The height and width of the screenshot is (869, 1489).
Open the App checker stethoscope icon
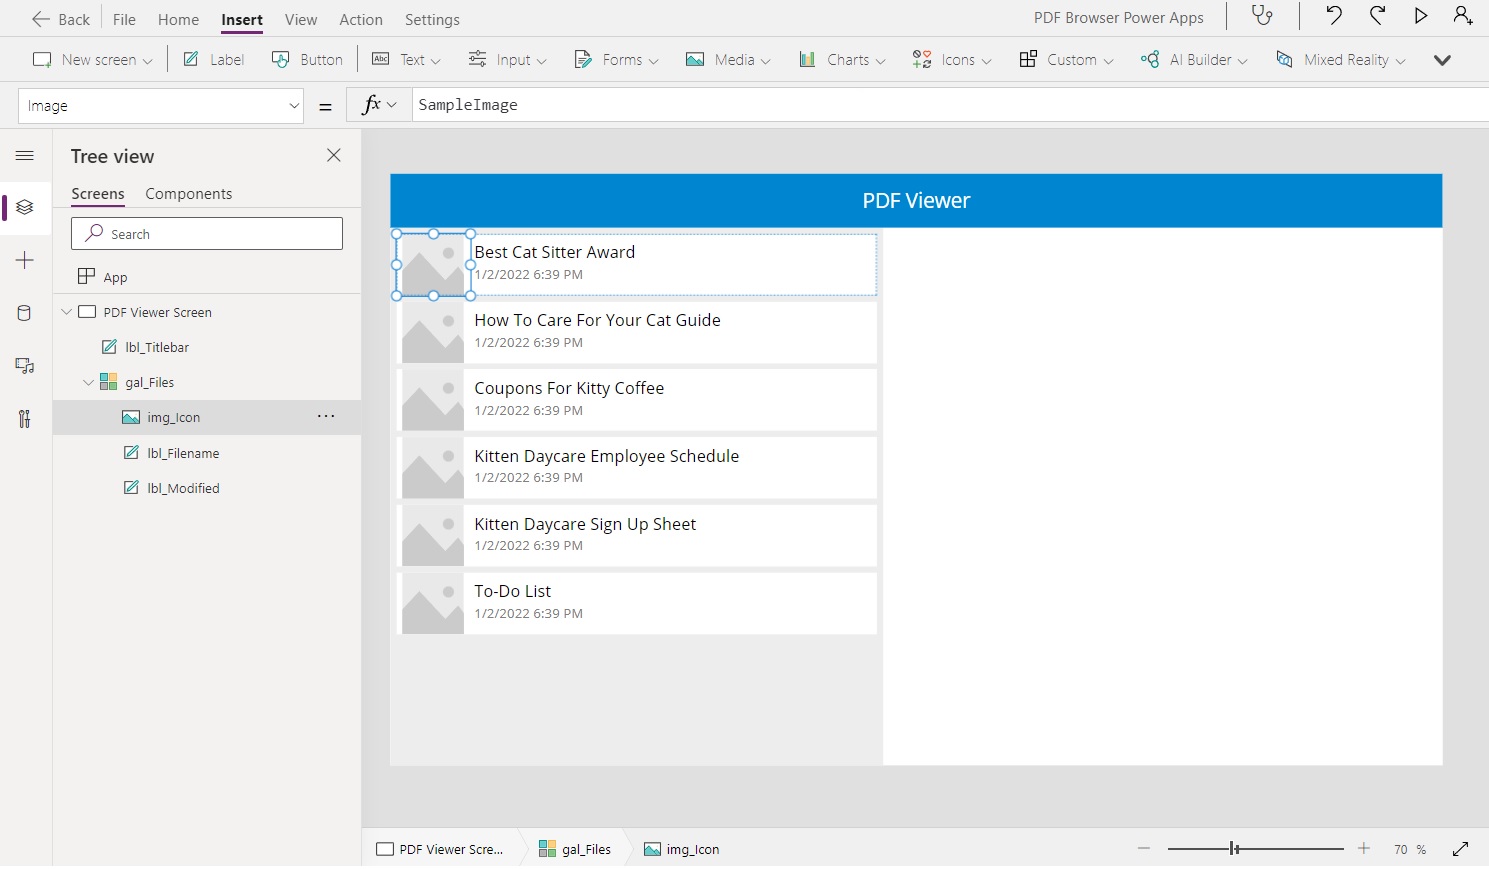pyautogui.click(x=1261, y=17)
